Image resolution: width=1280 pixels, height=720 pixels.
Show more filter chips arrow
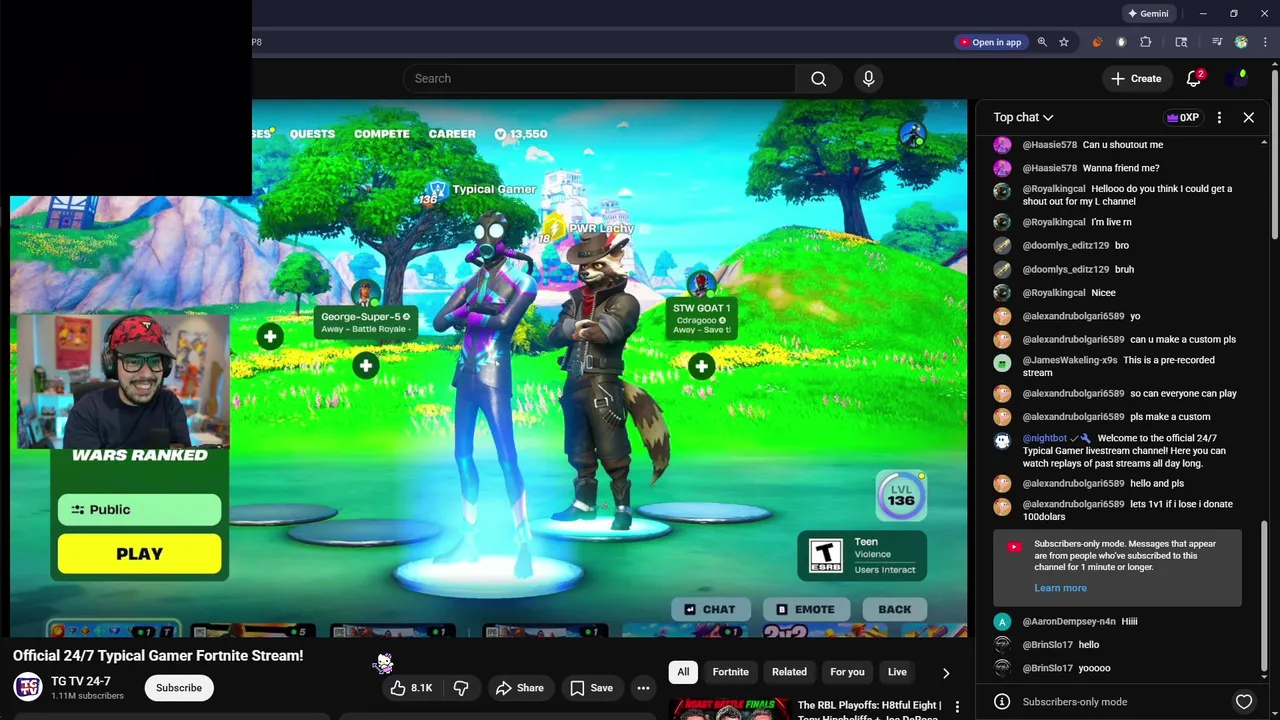(946, 673)
